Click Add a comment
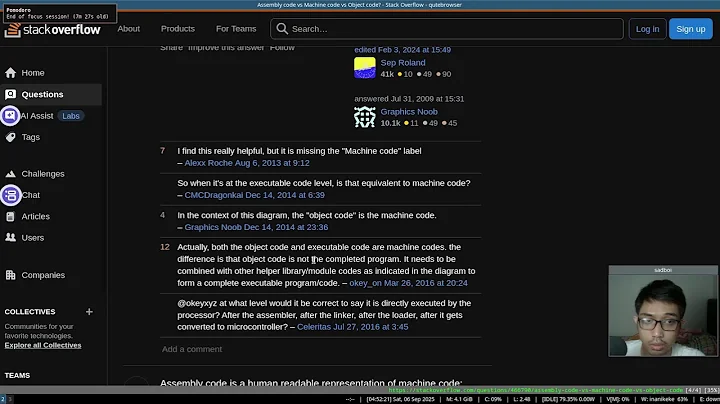The height and width of the screenshot is (404, 720). pos(192,349)
